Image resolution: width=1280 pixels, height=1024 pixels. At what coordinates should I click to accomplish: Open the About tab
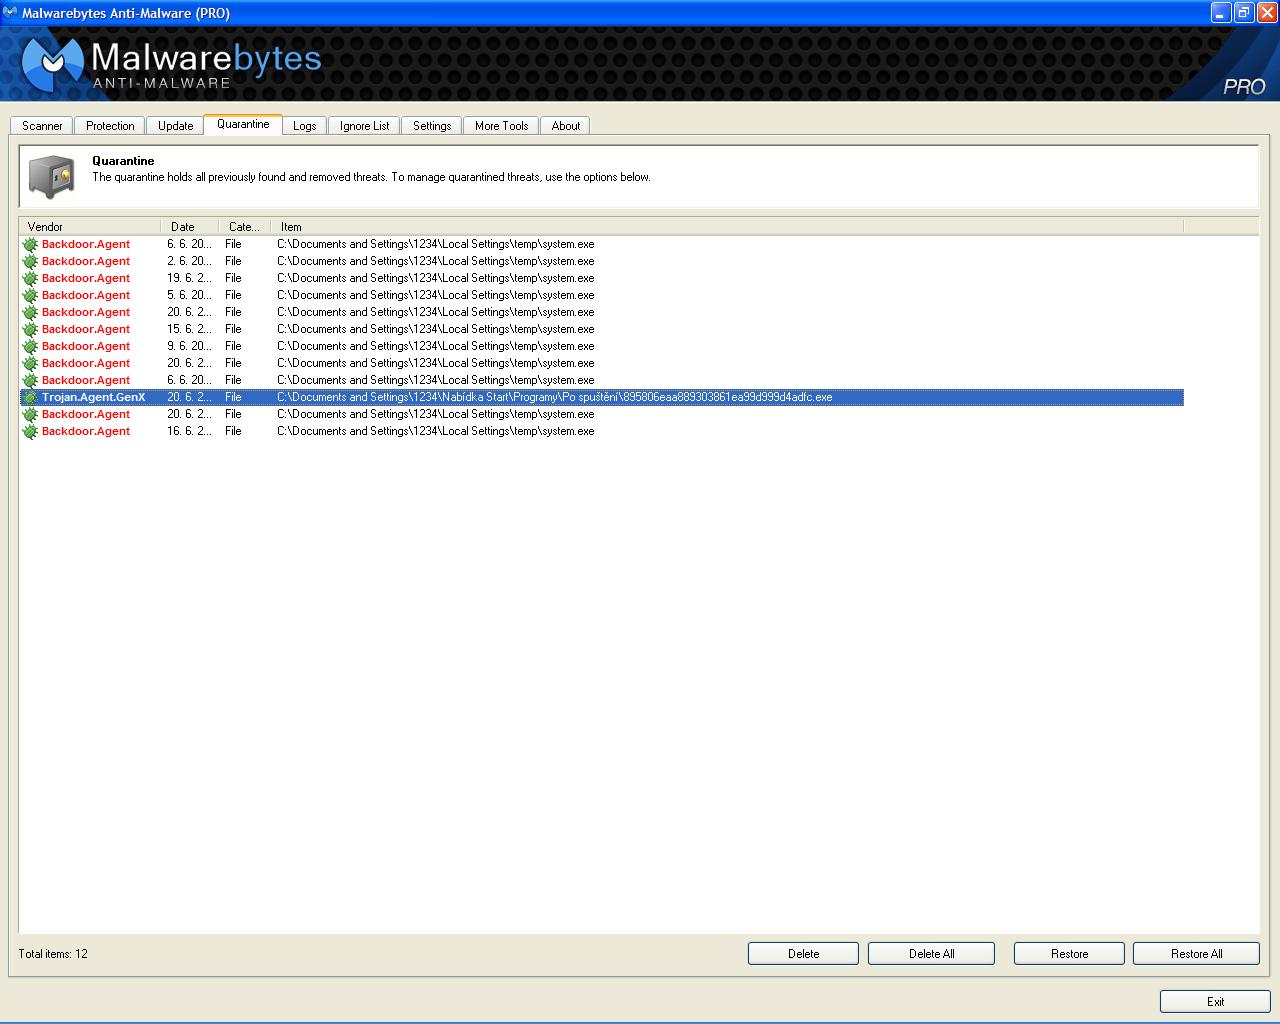tap(565, 126)
